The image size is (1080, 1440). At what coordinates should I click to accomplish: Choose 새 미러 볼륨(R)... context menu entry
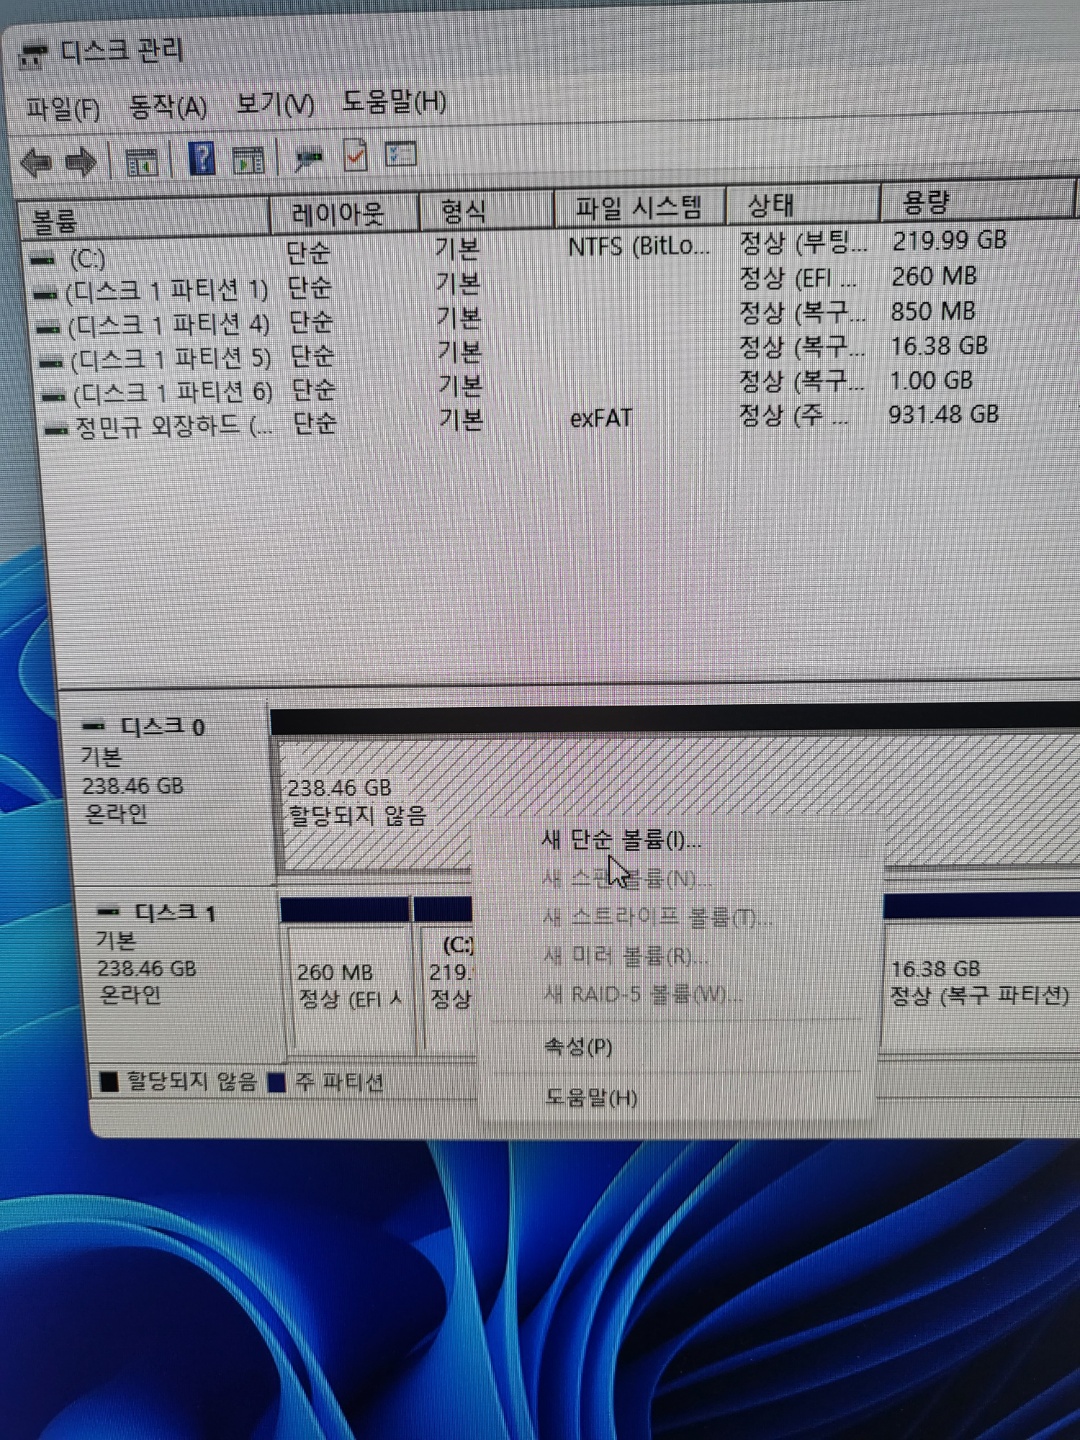[625, 956]
